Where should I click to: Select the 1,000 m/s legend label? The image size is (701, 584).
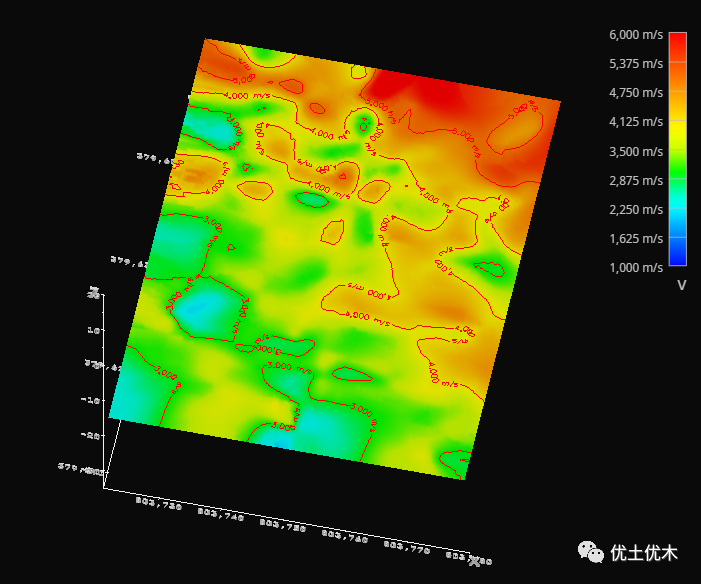pyautogui.click(x=636, y=268)
